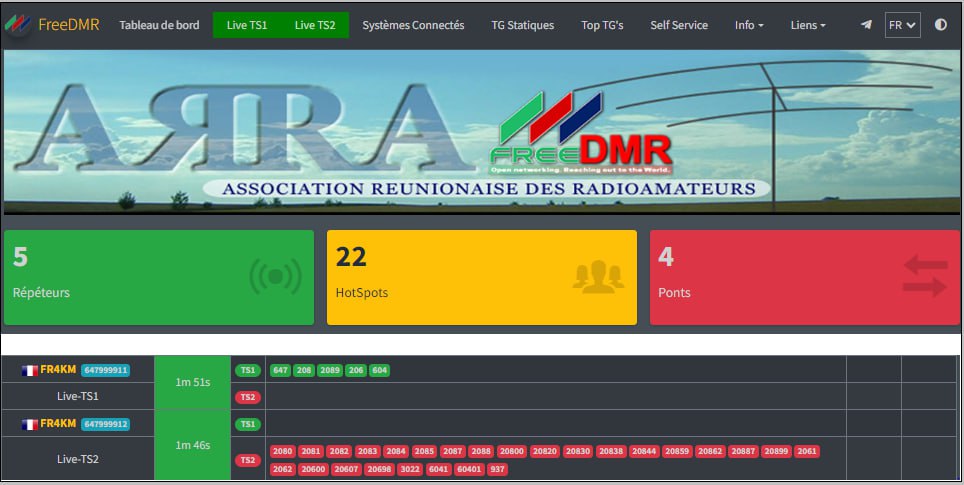Click the French flag beside ID 647999912
The width and height of the screenshot is (964, 485).
[x=30, y=424]
